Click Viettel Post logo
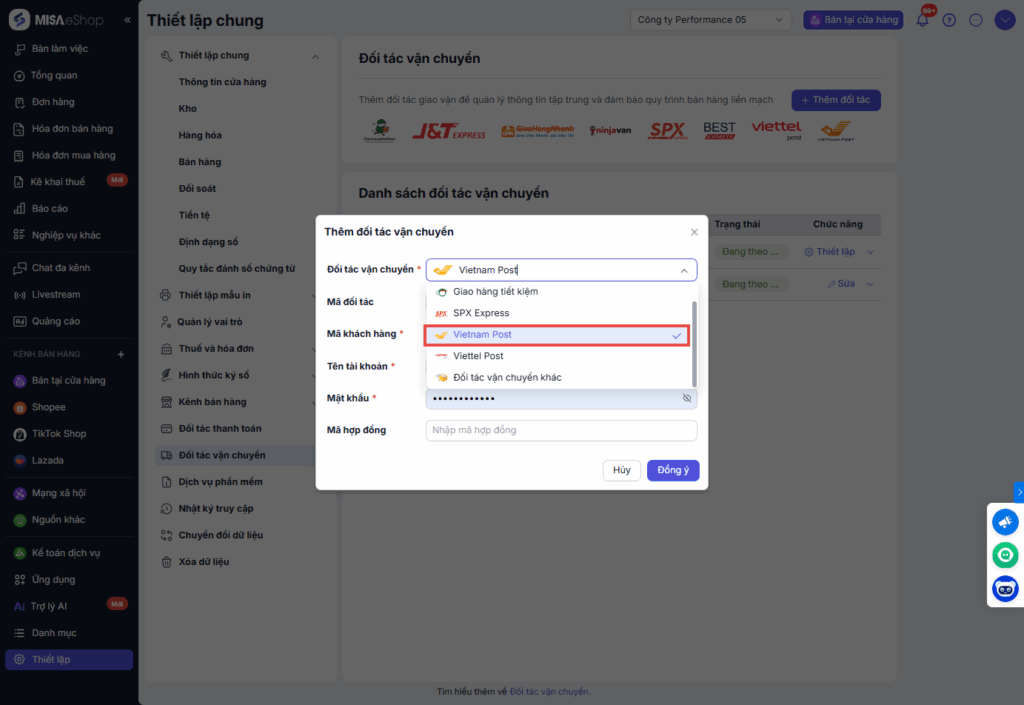Image resolution: width=1024 pixels, height=705 pixels. coord(776,130)
